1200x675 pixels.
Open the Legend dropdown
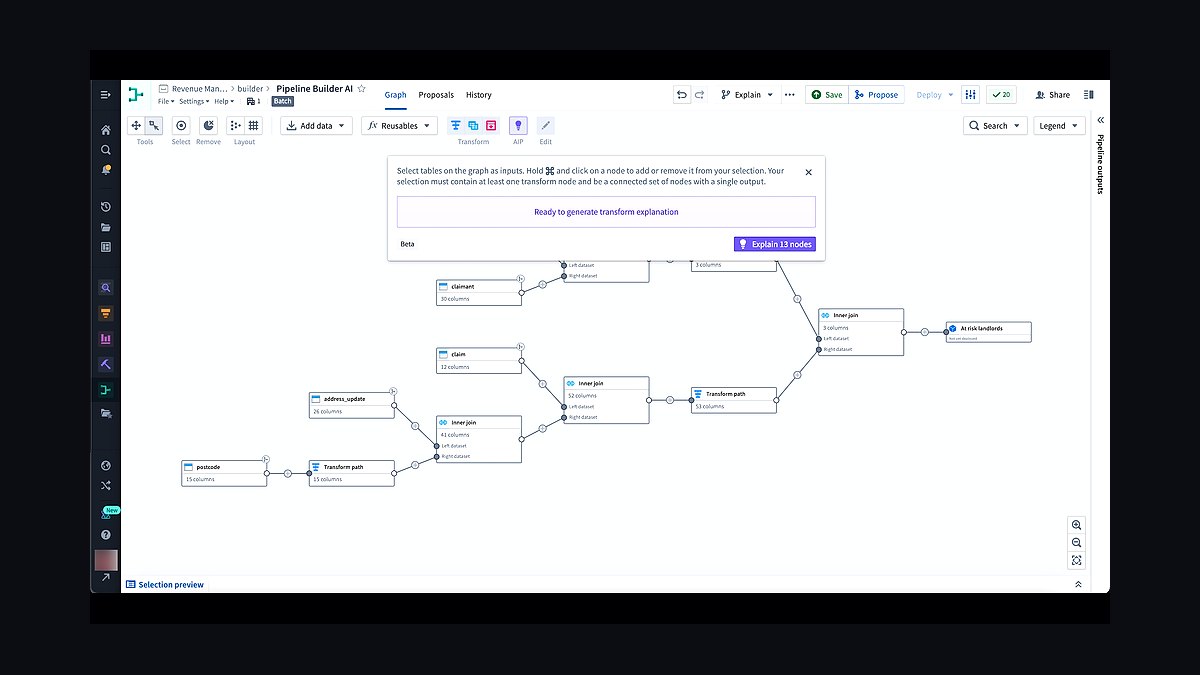pyautogui.click(x=1058, y=126)
